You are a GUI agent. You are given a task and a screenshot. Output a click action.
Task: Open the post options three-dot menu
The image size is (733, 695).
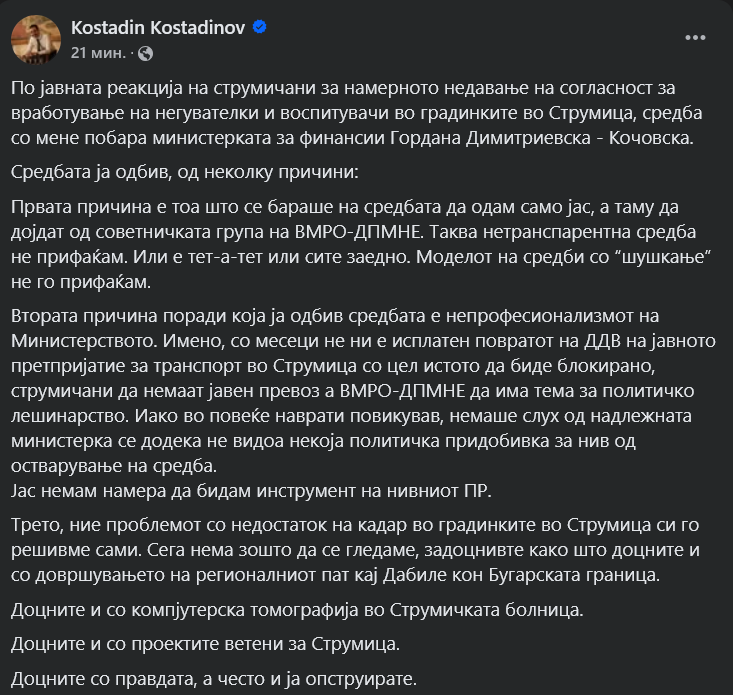click(x=695, y=37)
